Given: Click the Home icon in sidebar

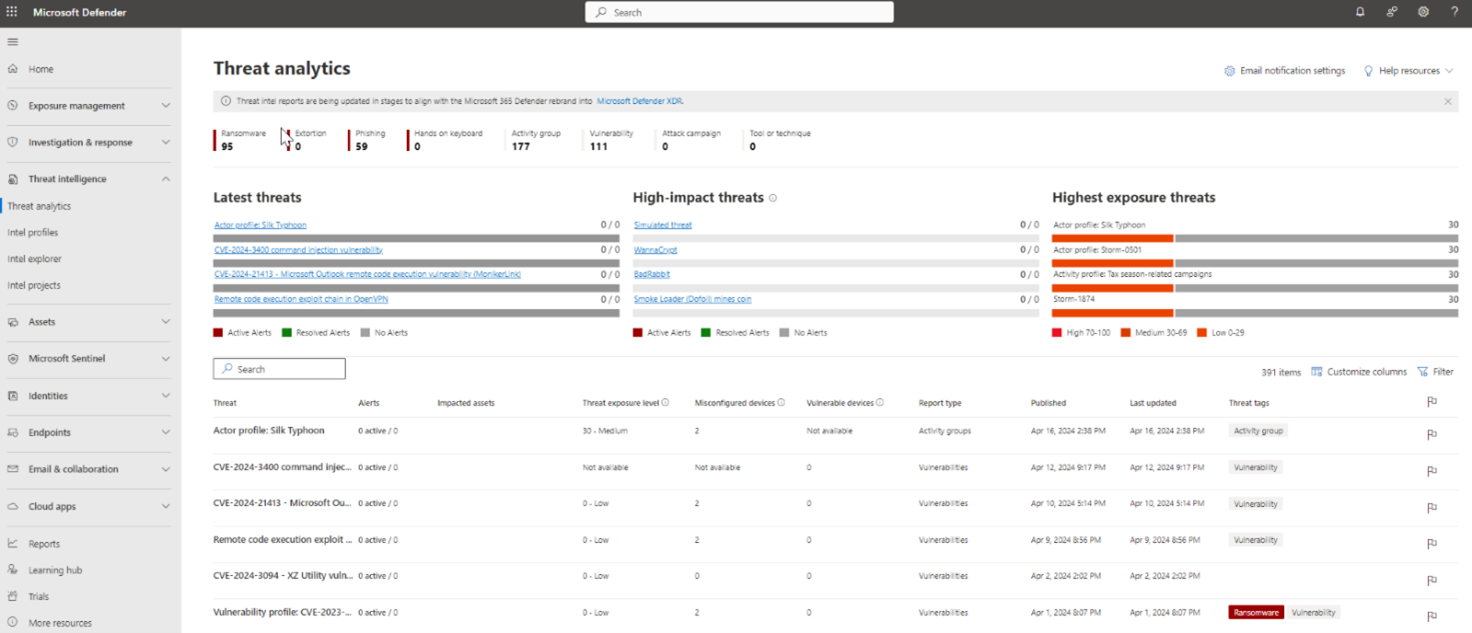Looking at the screenshot, I should tap(13, 69).
